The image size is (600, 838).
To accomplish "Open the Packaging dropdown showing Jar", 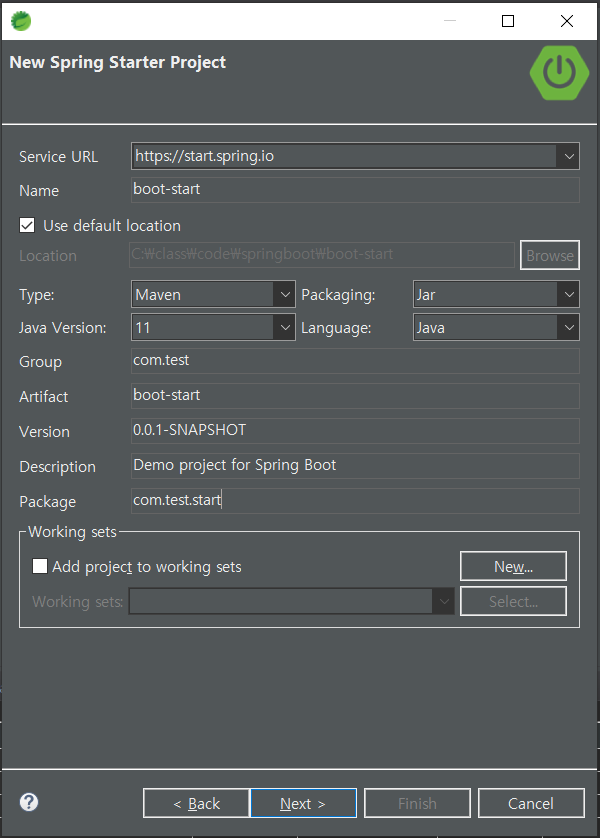I will point(568,294).
